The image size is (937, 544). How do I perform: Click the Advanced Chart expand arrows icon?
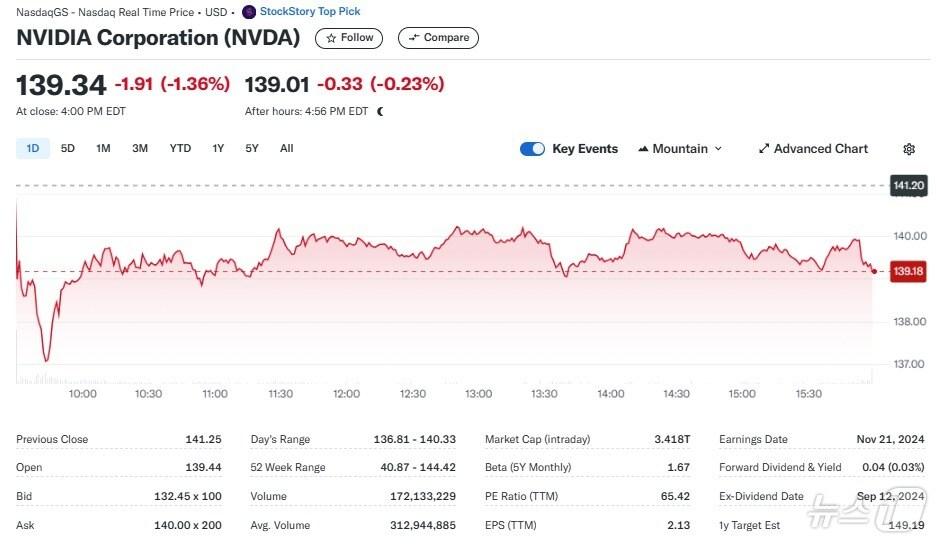(x=764, y=149)
